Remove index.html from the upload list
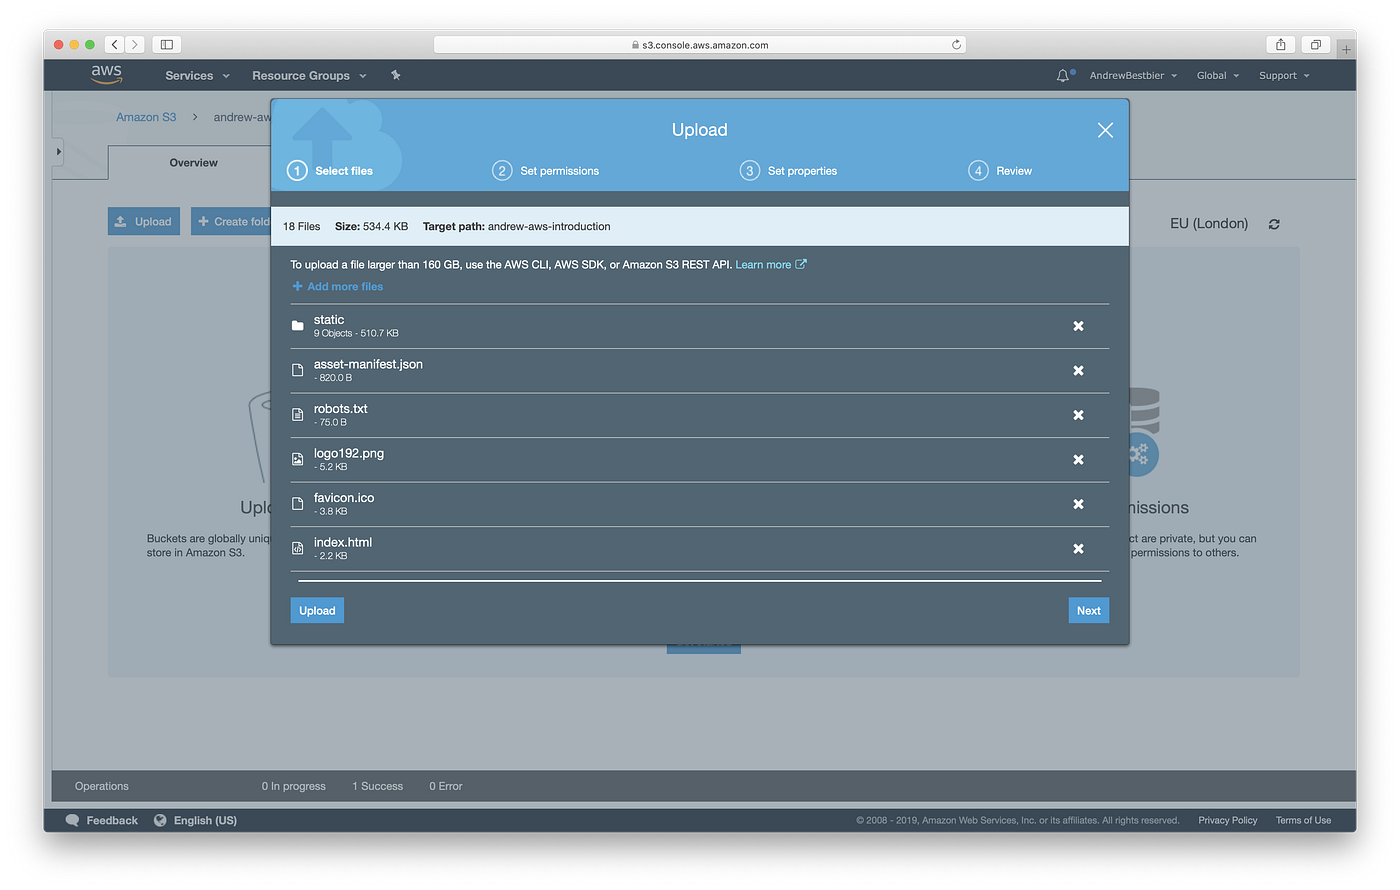This screenshot has width=1400, height=890. pos(1078,548)
